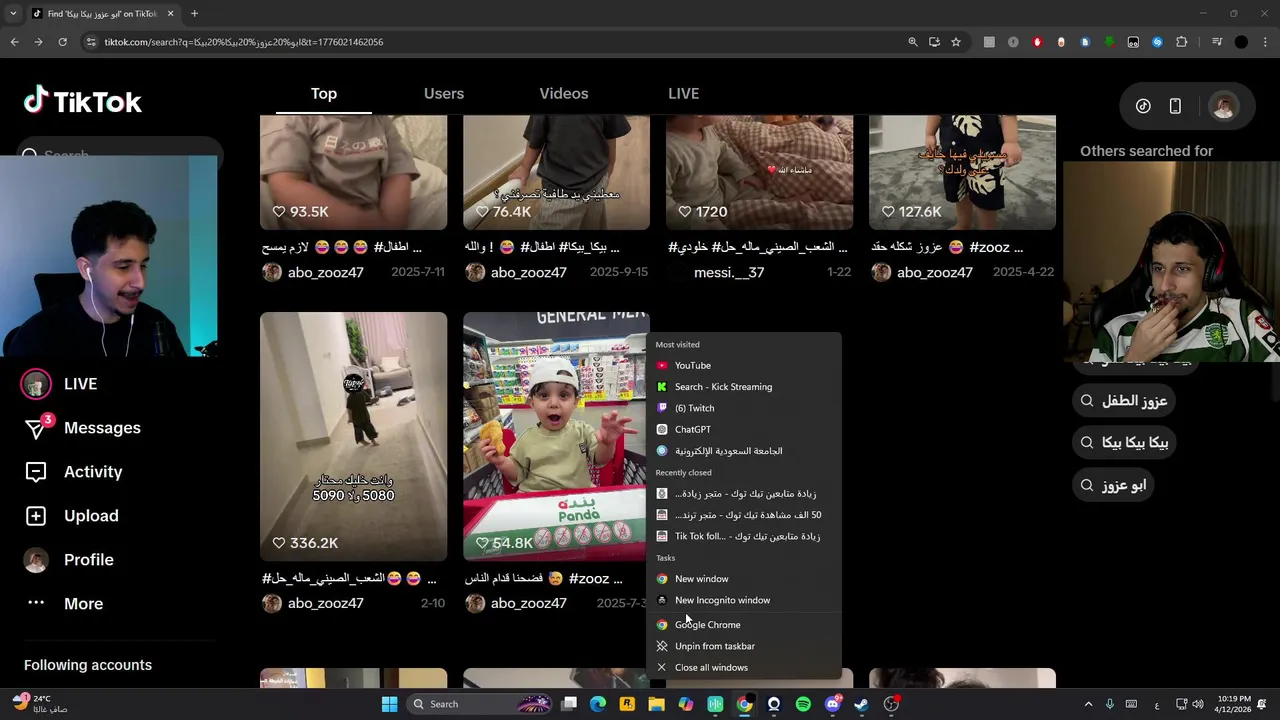Click the red hand ad blocker extension
The height and width of the screenshot is (720, 1280).
coord(1037,42)
